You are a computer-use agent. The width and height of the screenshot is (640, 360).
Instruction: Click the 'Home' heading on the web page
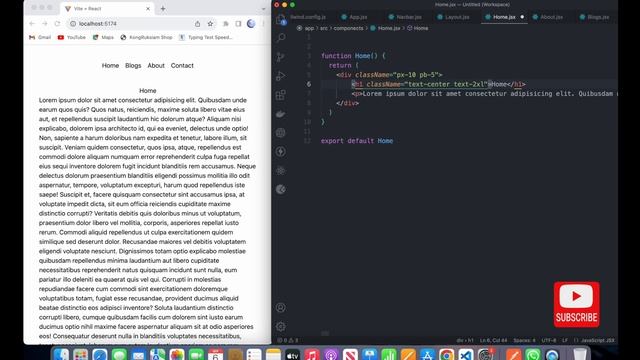tap(148, 91)
